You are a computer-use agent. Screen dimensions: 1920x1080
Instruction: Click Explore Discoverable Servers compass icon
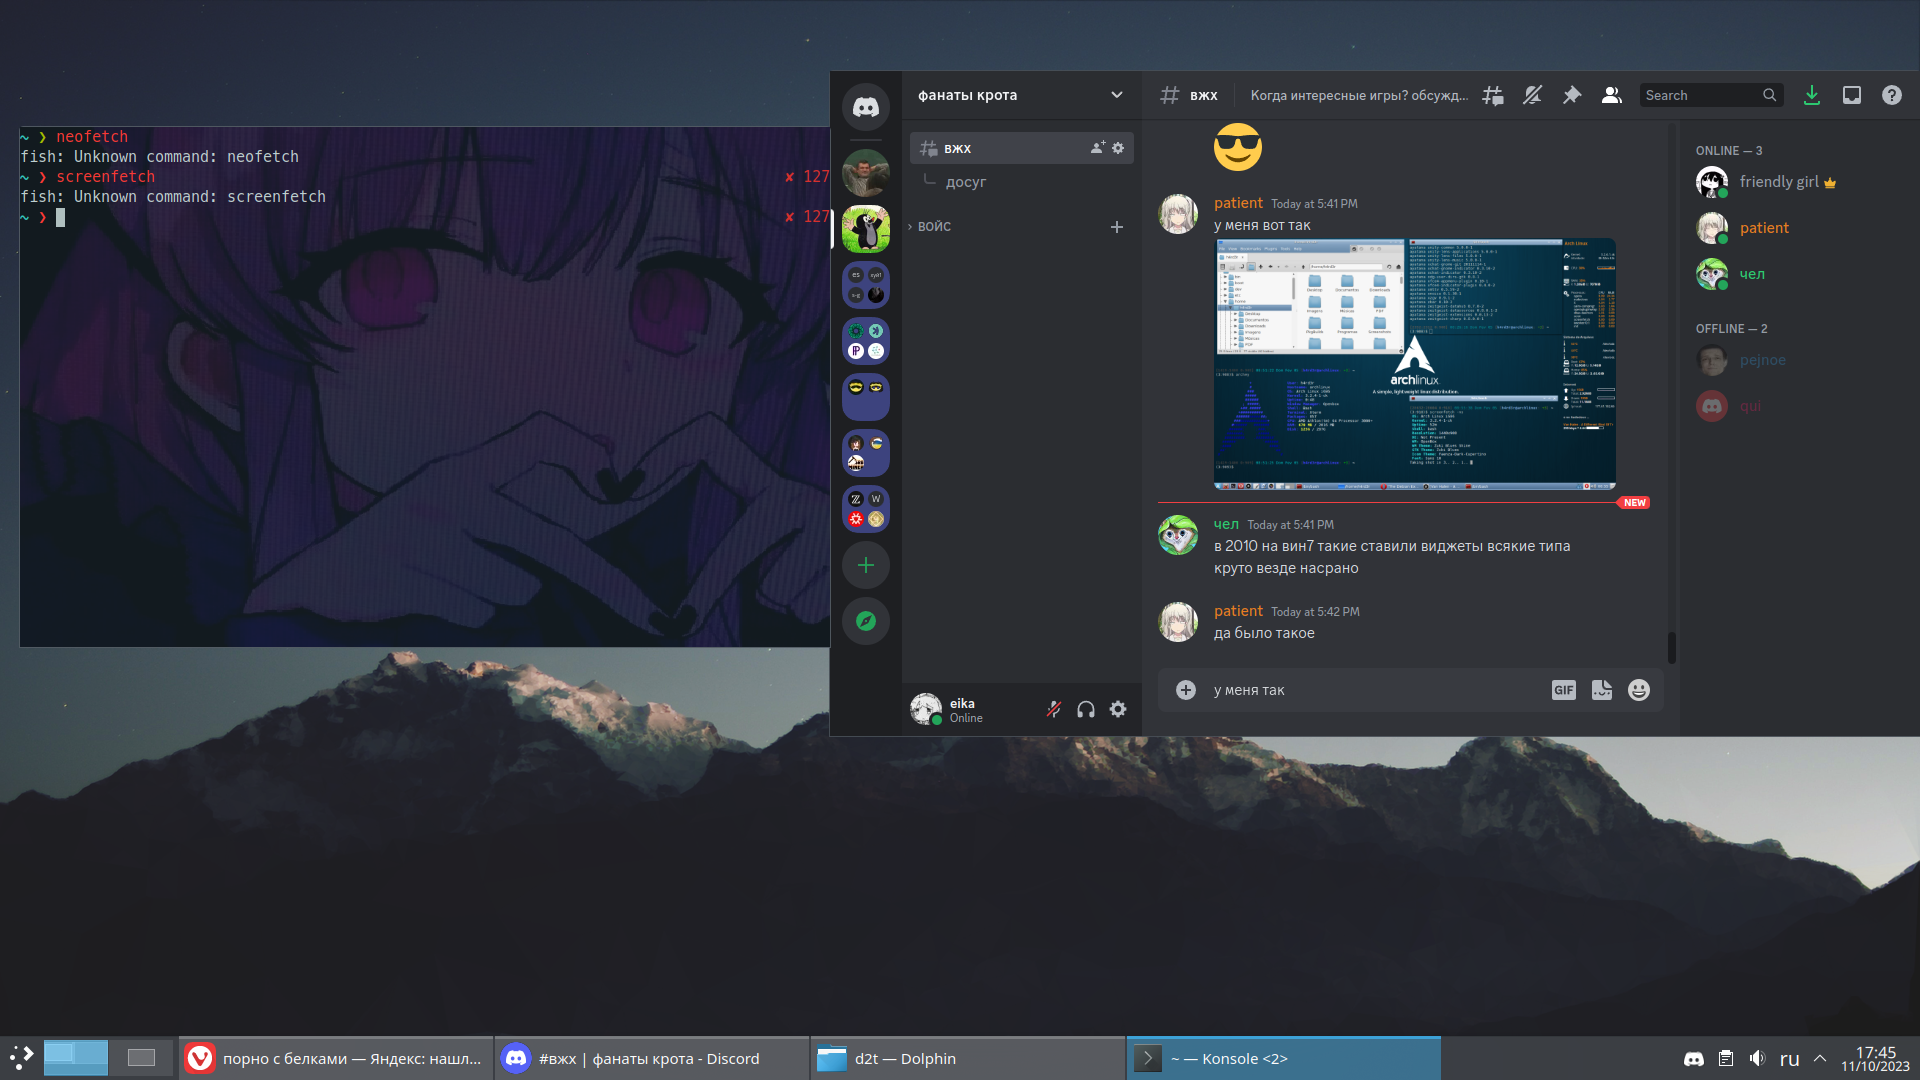click(866, 621)
